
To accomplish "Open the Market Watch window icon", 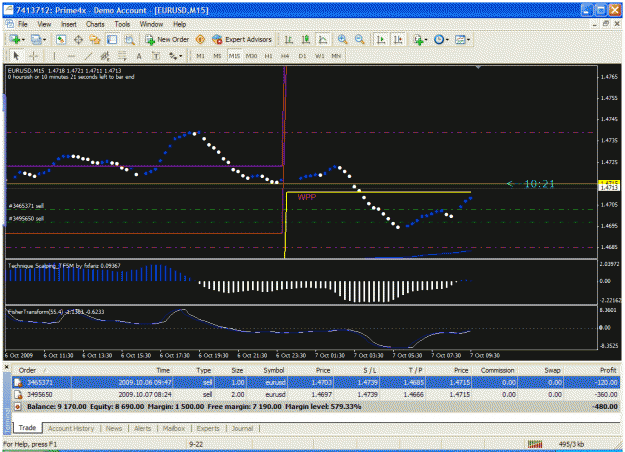I will click(x=61, y=39).
